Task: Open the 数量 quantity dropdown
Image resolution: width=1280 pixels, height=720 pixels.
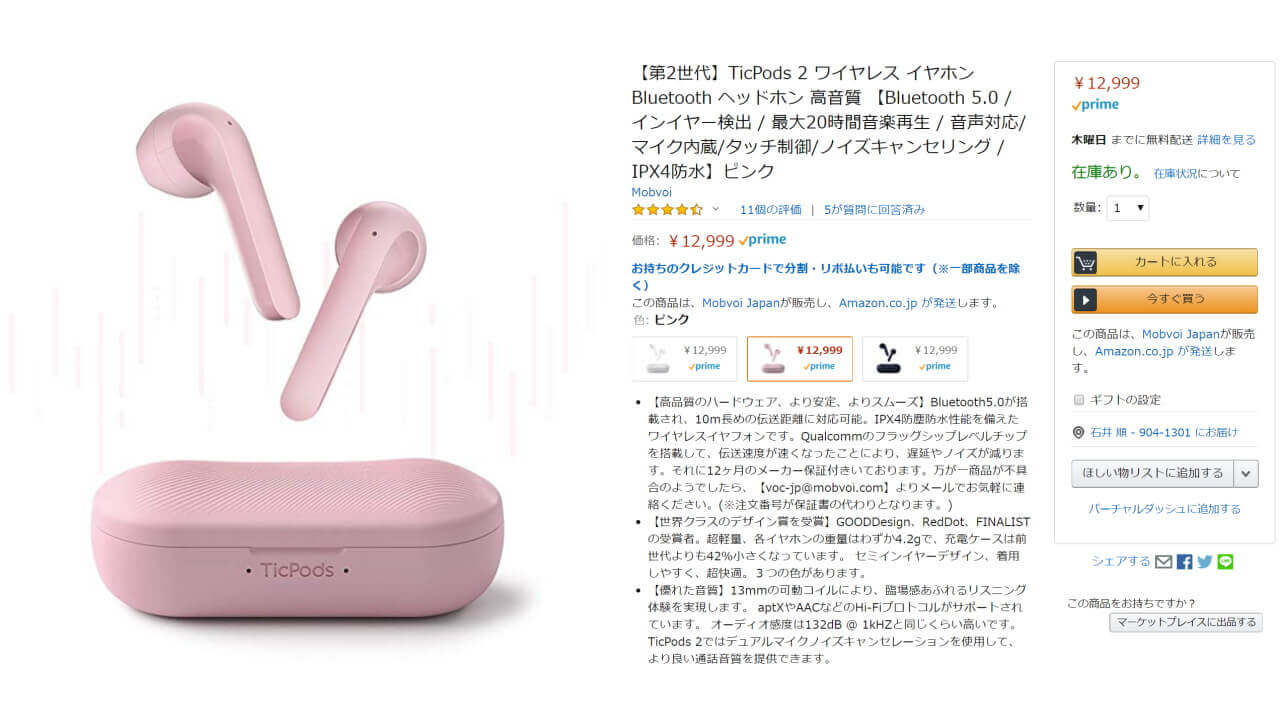Action: tap(1127, 208)
